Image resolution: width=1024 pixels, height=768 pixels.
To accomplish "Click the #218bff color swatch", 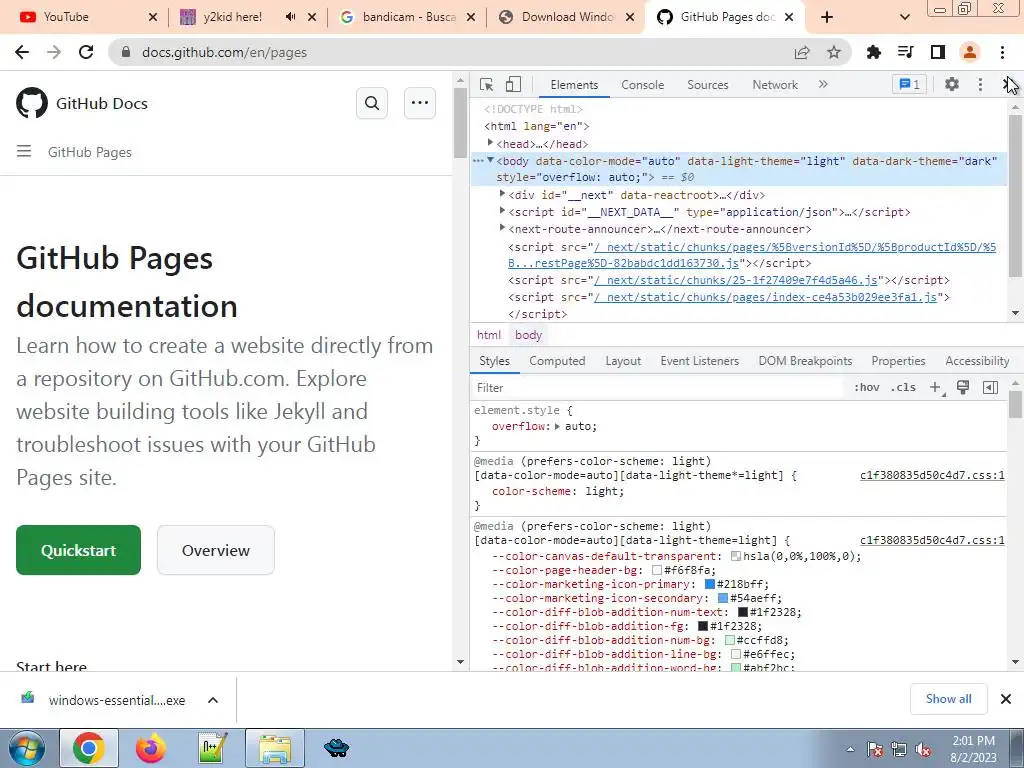I will coord(710,584).
